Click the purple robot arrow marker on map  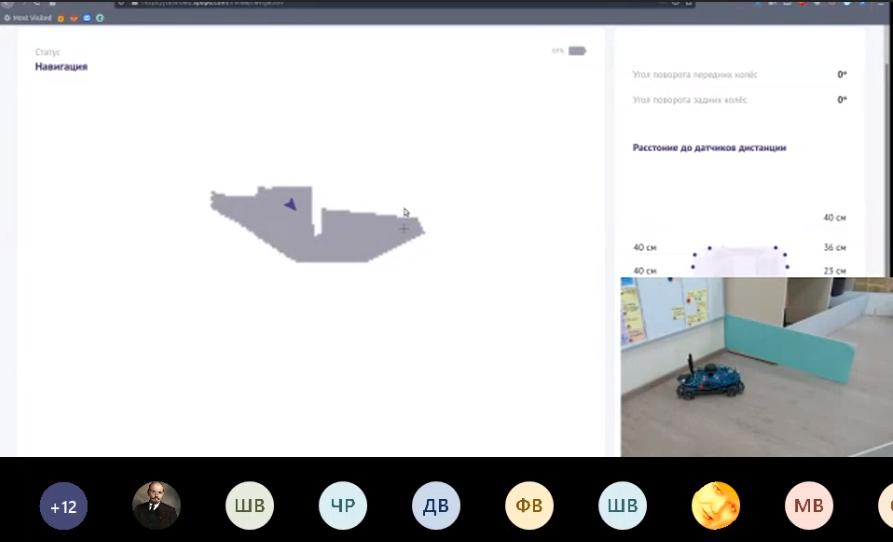click(291, 204)
